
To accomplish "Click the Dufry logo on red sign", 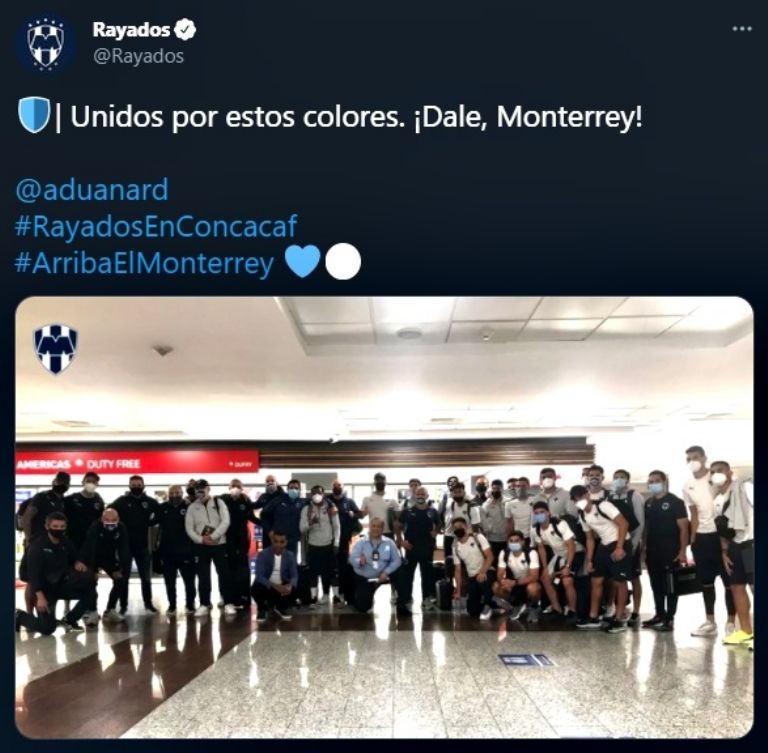I will [x=242, y=464].
